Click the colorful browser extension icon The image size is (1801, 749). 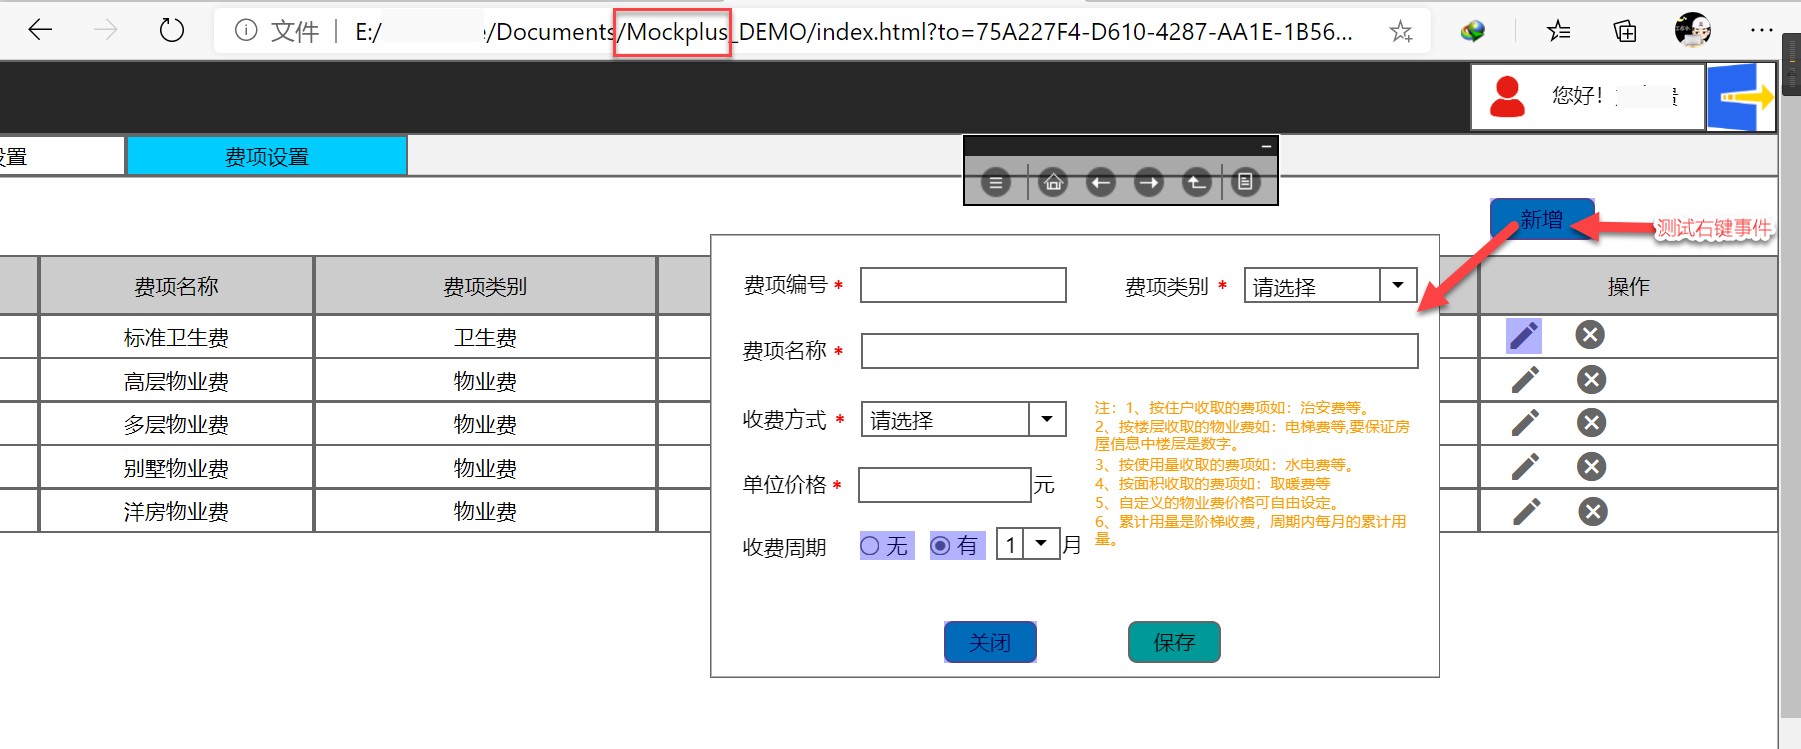point(1472,31)
